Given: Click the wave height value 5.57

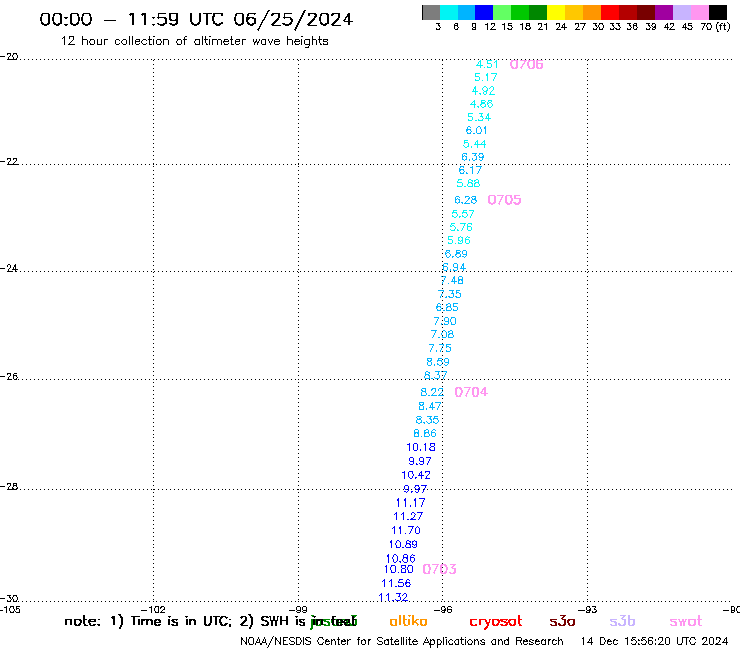Looking at the screenshot, I should coord(462,214).
